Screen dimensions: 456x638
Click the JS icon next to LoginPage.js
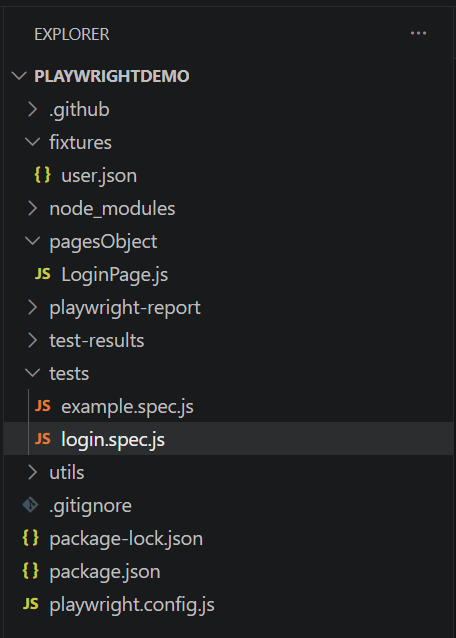[42, 274]
